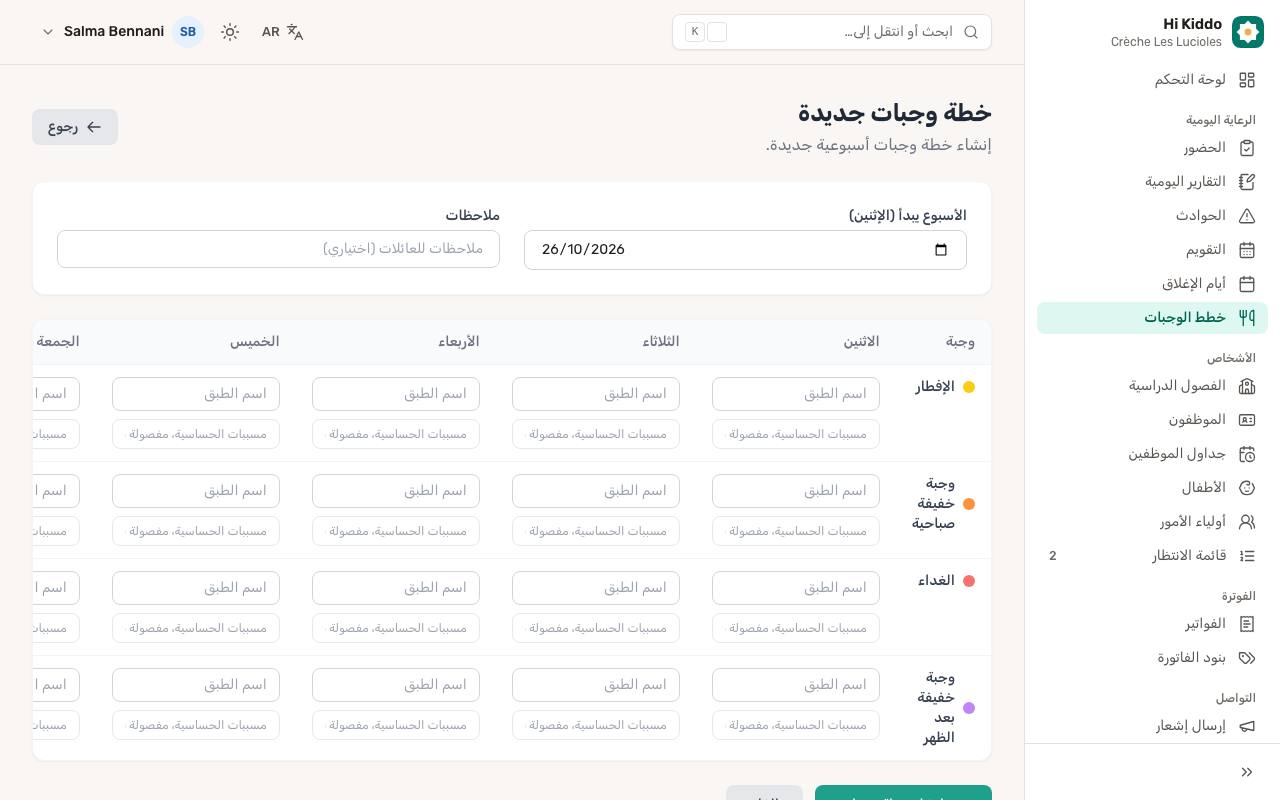Click the dashboard grid icon in sidebar
The height and width of the screenshot is (800, 1280).
1247,80
